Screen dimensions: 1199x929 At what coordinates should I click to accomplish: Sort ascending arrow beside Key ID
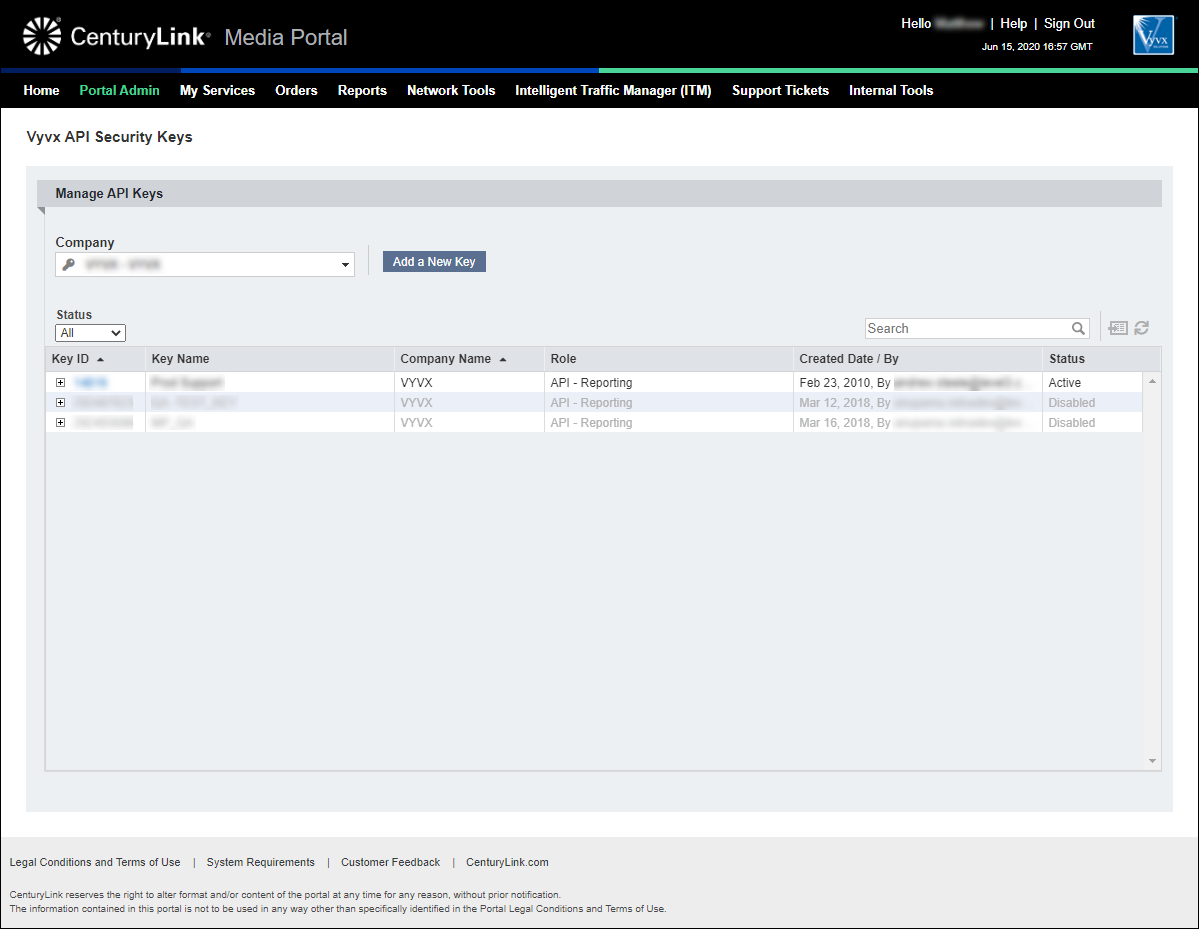coord(100,359)
